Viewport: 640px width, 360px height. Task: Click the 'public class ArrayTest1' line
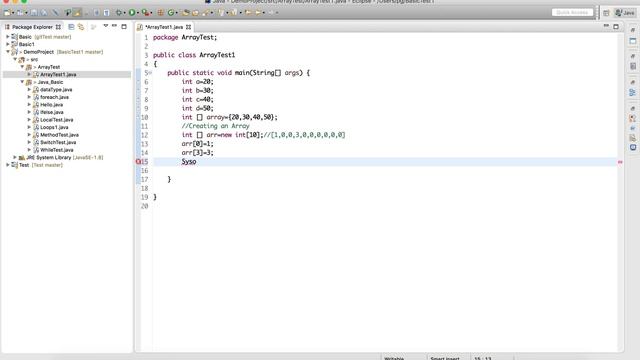tap(194, 55)
